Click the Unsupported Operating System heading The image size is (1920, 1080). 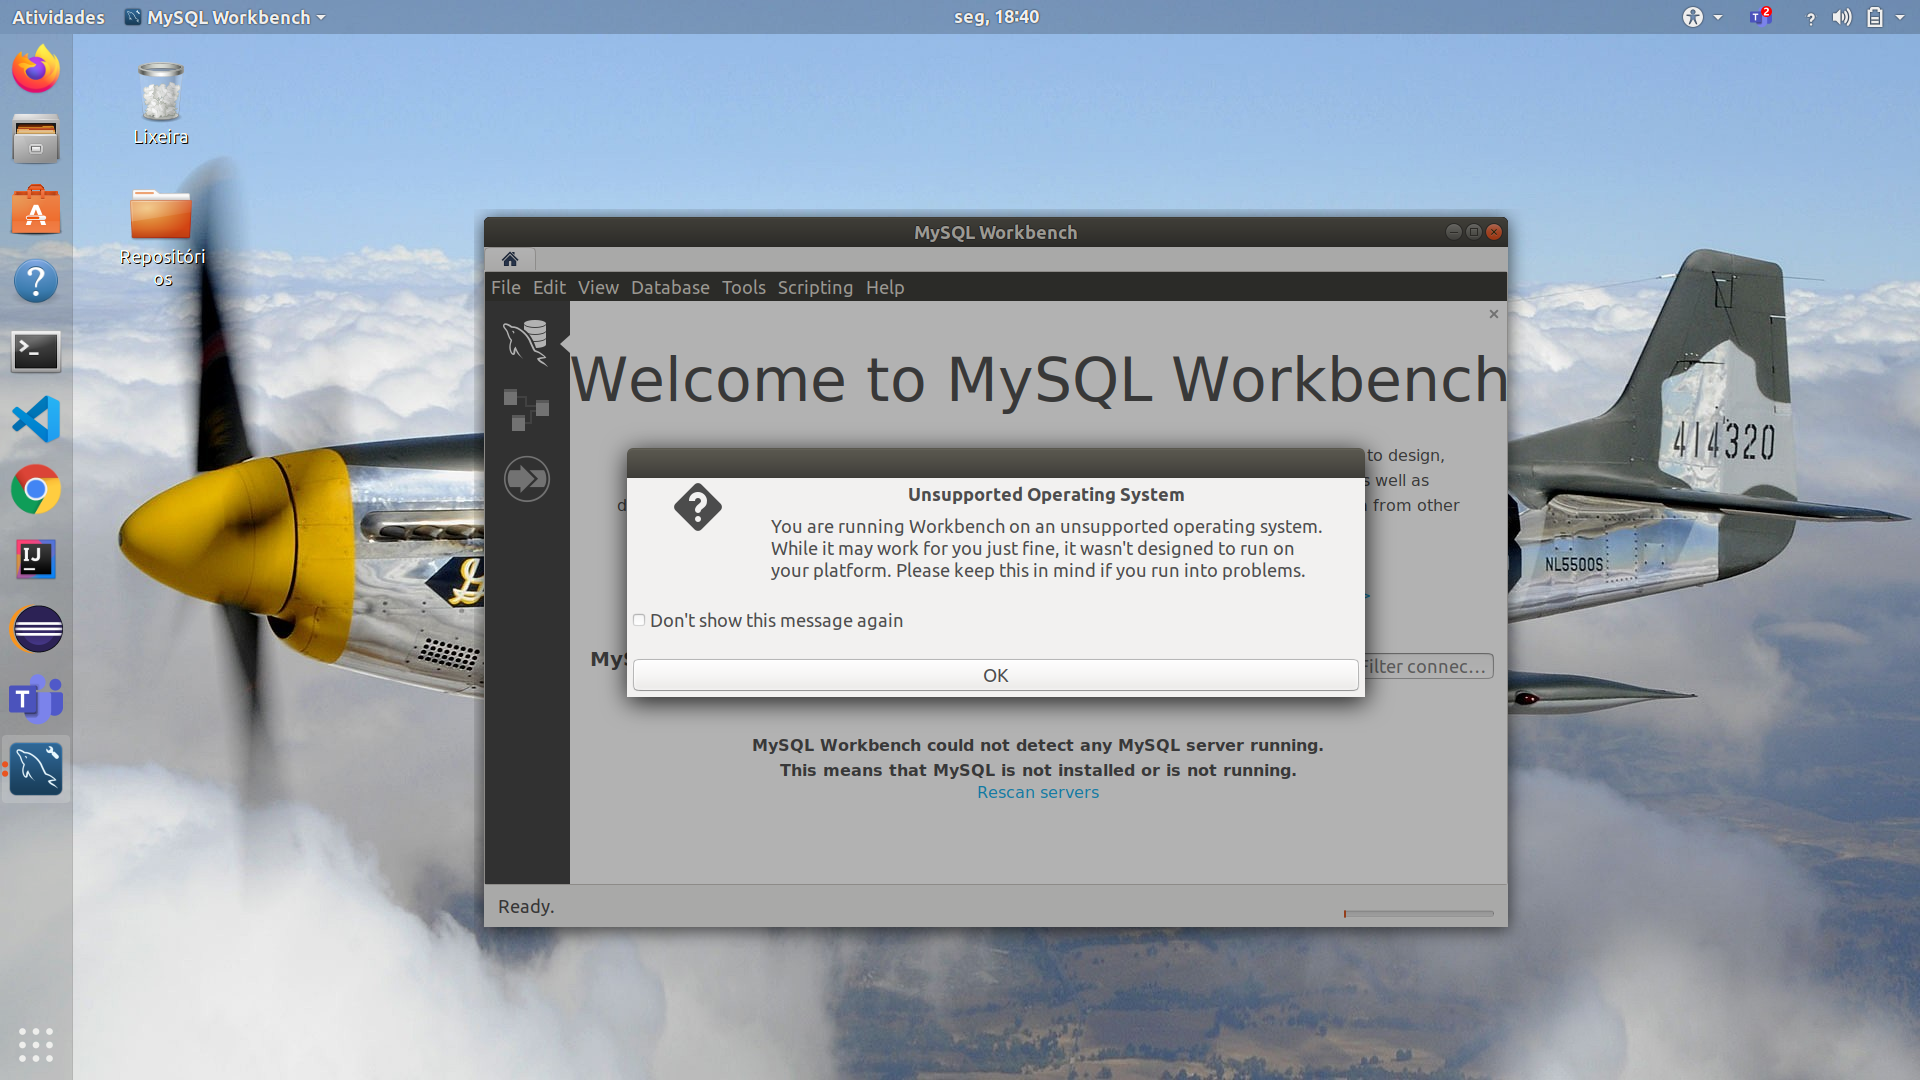click(x=1046, y=494)
